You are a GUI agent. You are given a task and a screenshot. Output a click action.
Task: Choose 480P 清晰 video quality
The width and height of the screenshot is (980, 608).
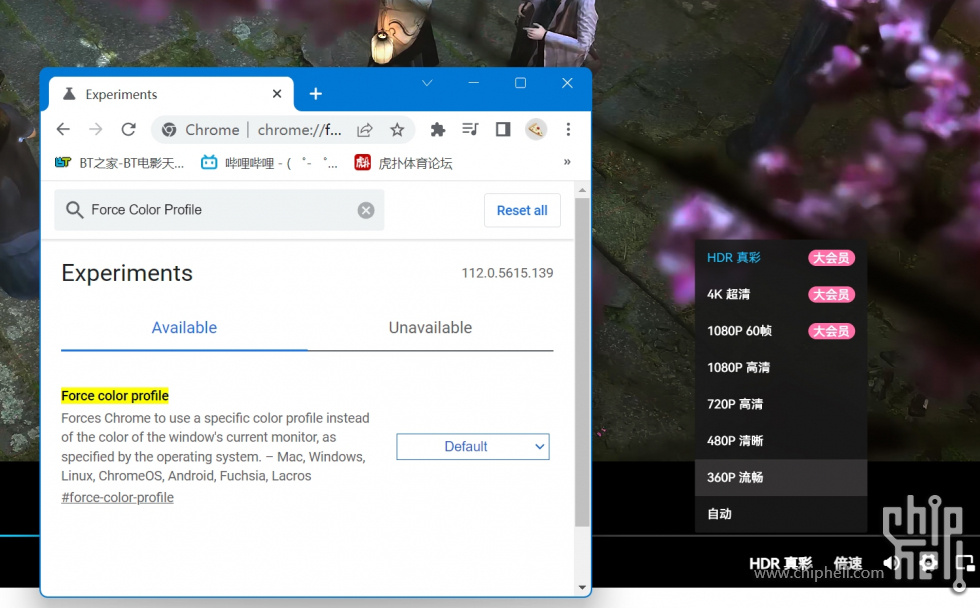781,441
